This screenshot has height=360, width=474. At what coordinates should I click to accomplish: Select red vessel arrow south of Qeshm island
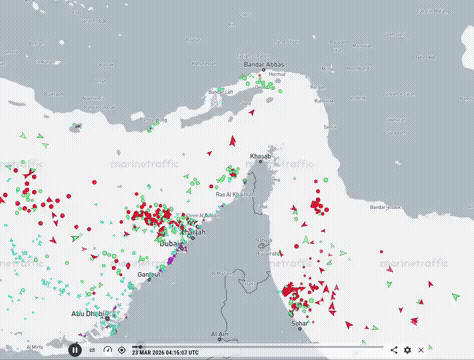point(252,112)
